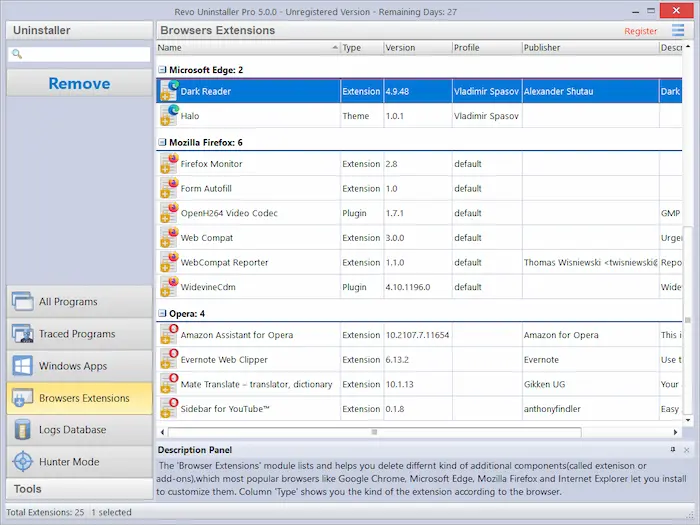Click the vertical scroll down arrow
Image resolution: width=700 pixels, height=525 pixels.
click(x=688, y=420)
